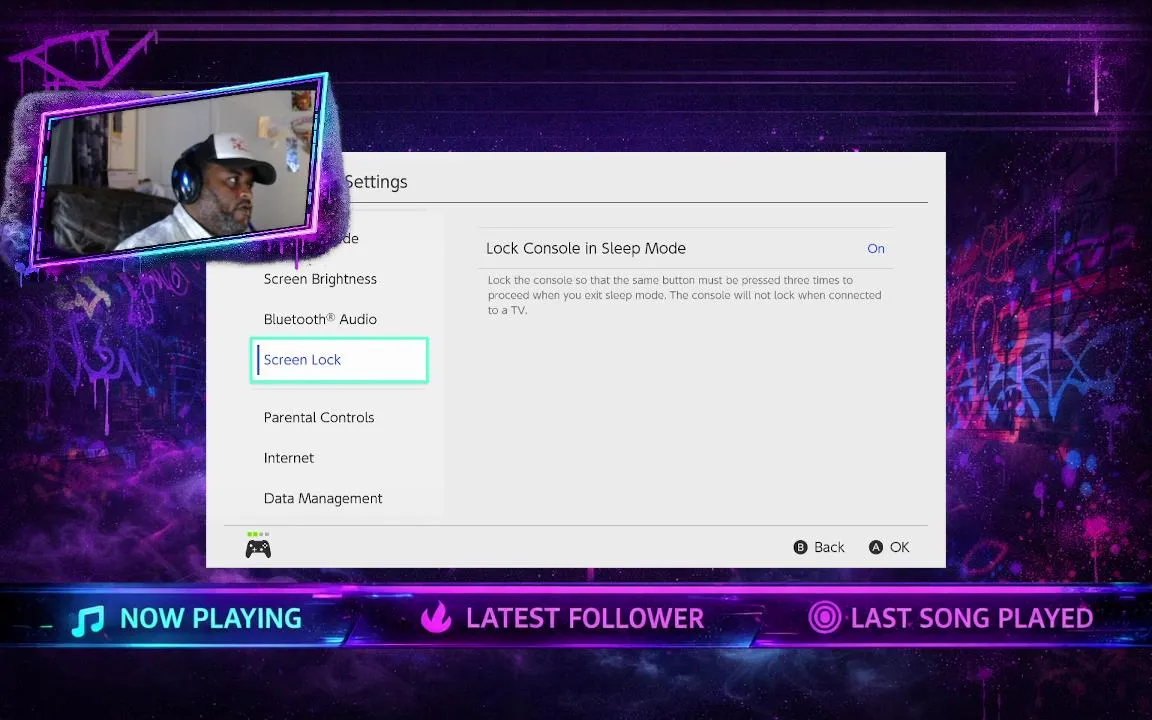Click the Last Song Played target icon
Screen dimensions: 1152x720
pyautogui.click(x=824, y=617)
